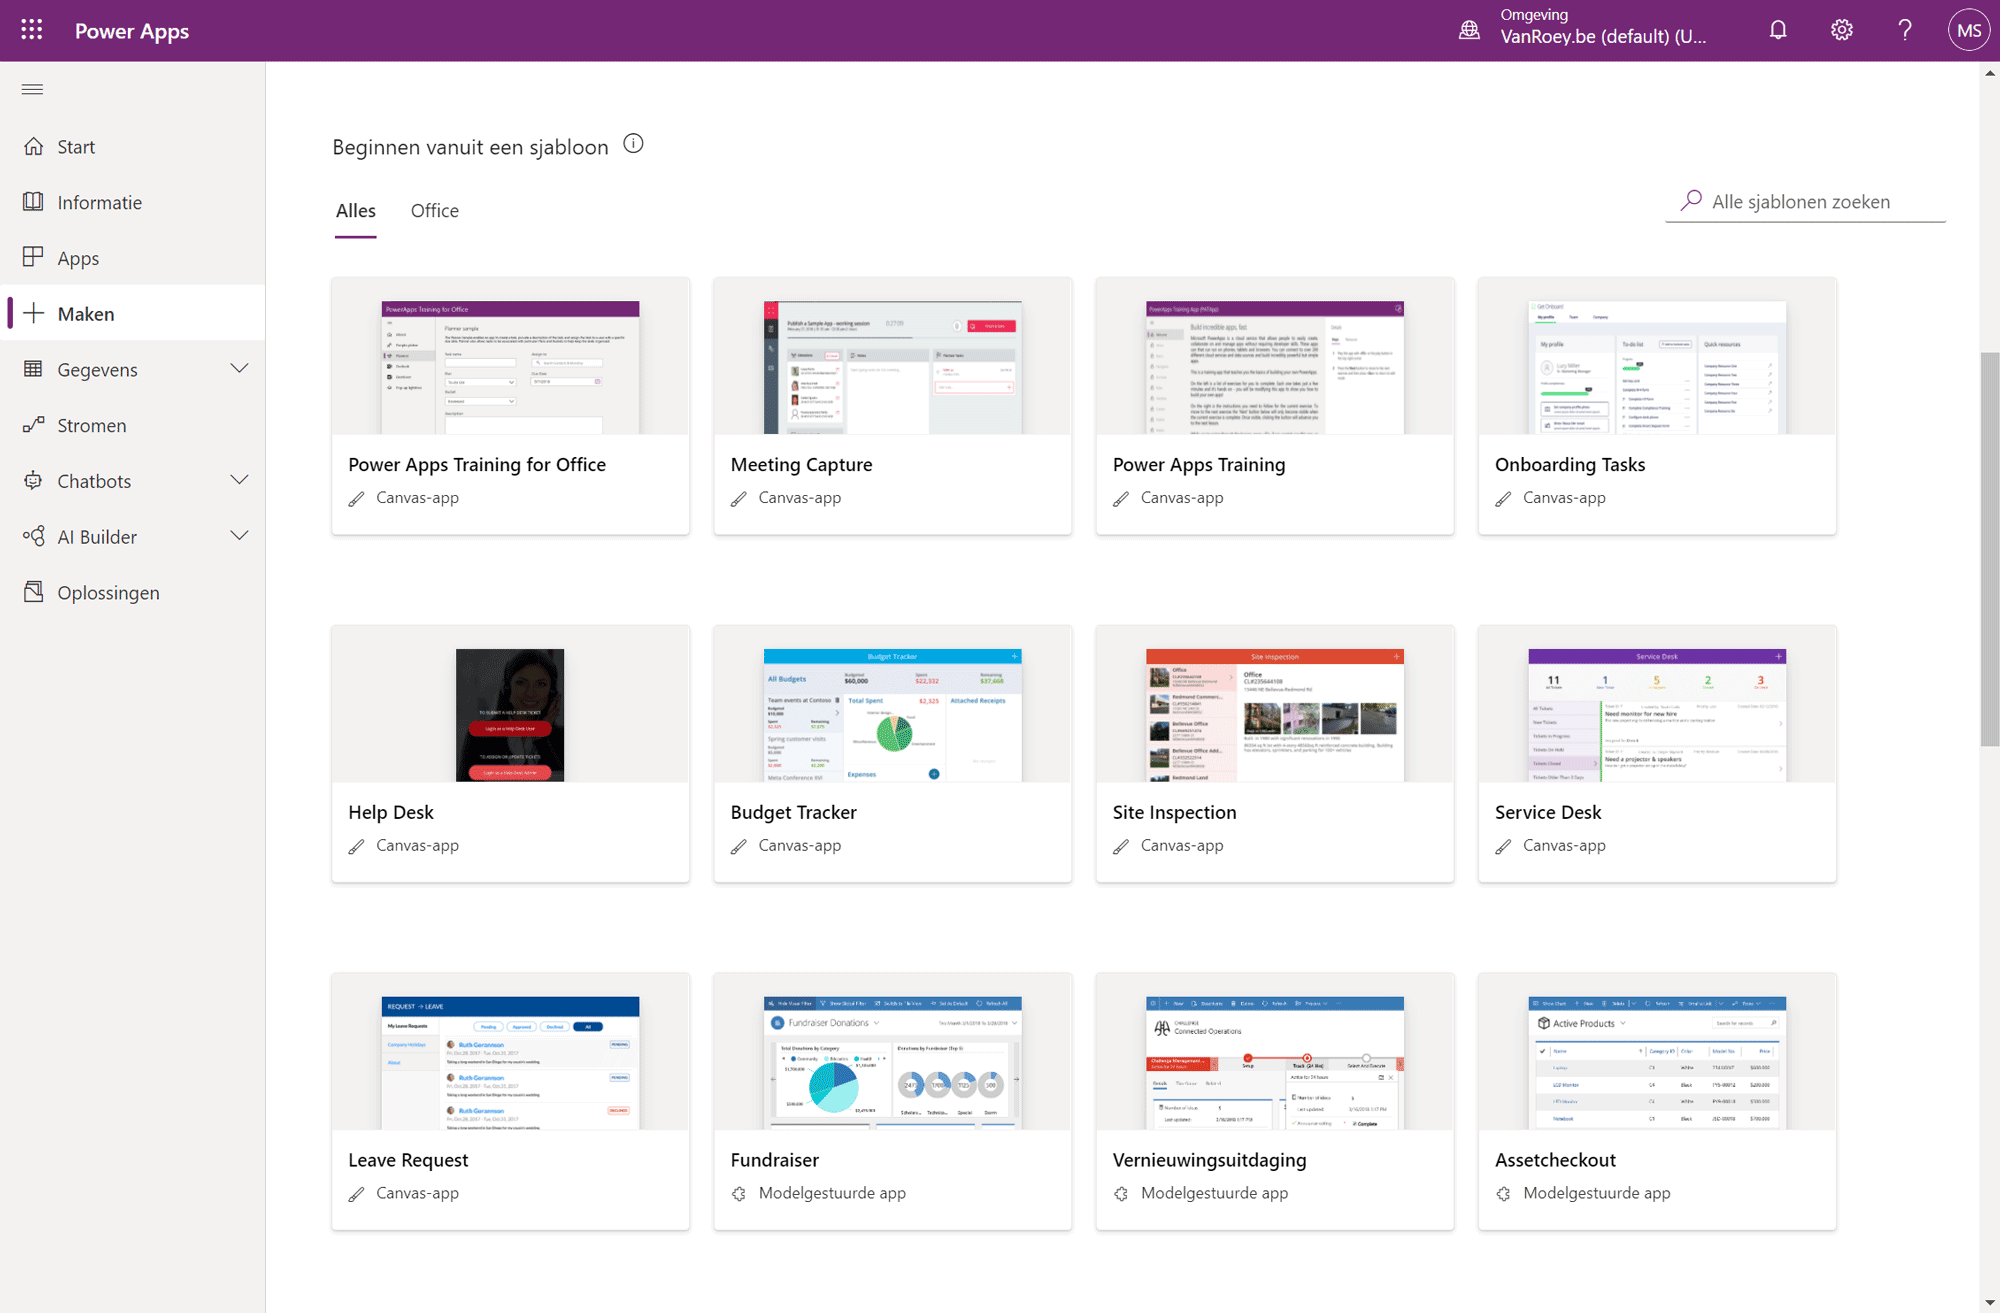Click "Canvas-app" under Power Apps Training
2000x1313 pixels.
click(1182, 497)
